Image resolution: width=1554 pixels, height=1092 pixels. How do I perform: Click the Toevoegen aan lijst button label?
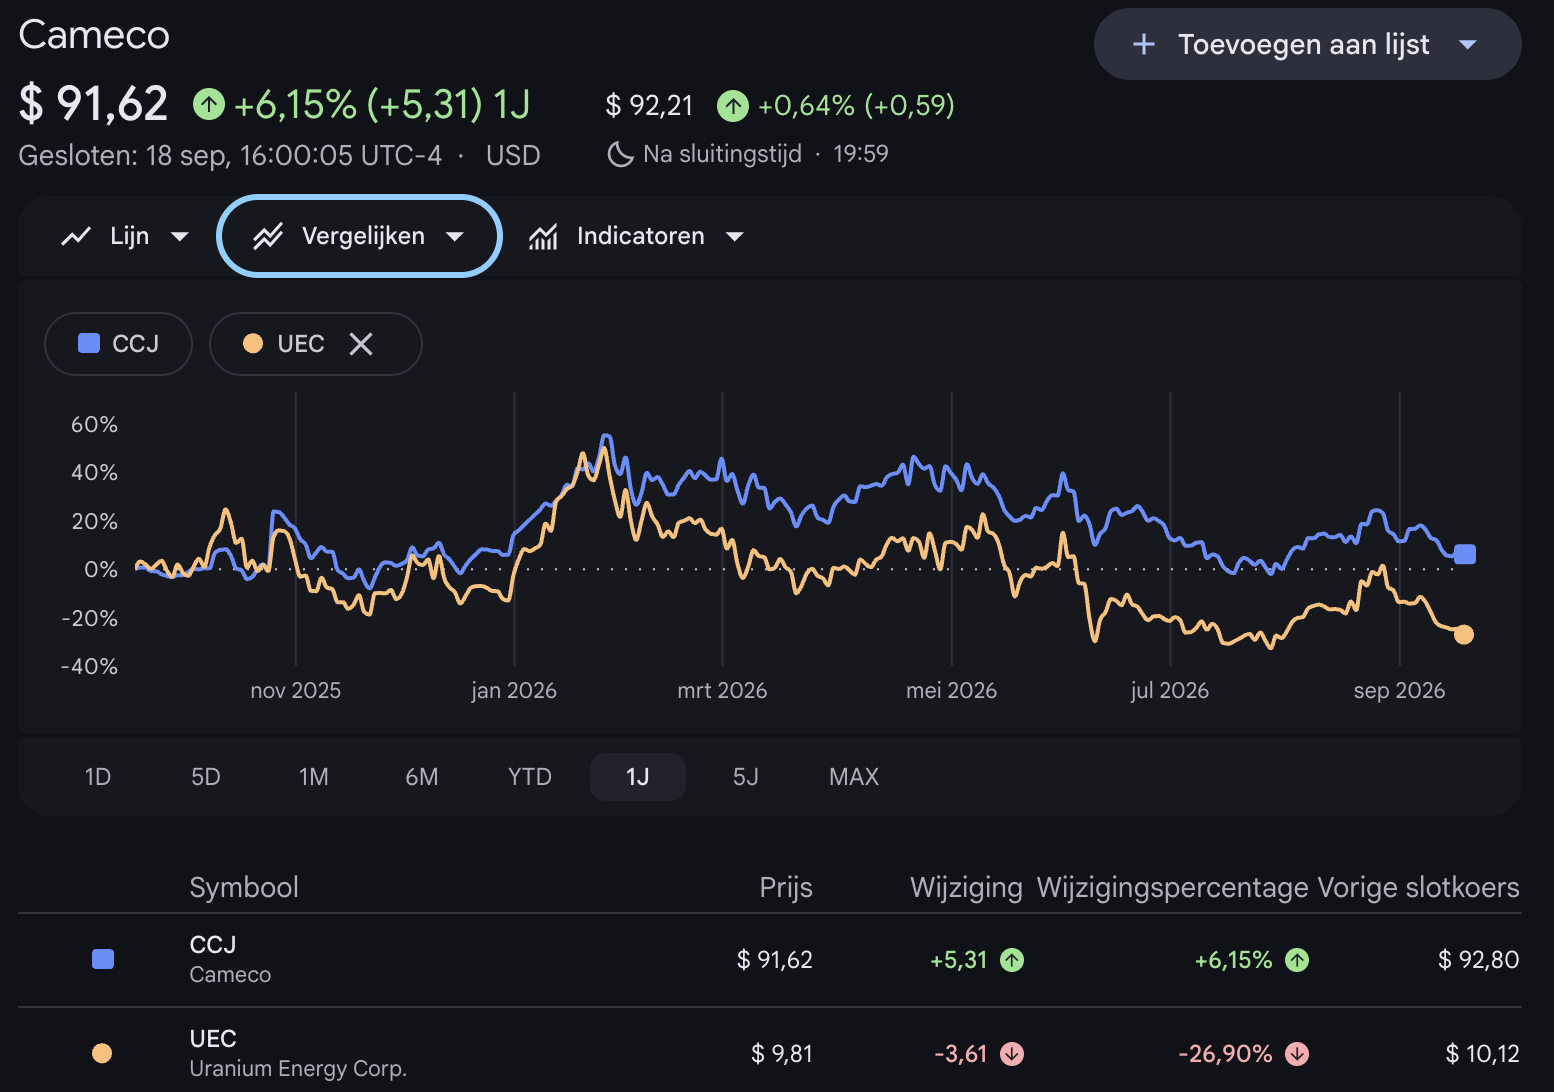click(1303, 44)
